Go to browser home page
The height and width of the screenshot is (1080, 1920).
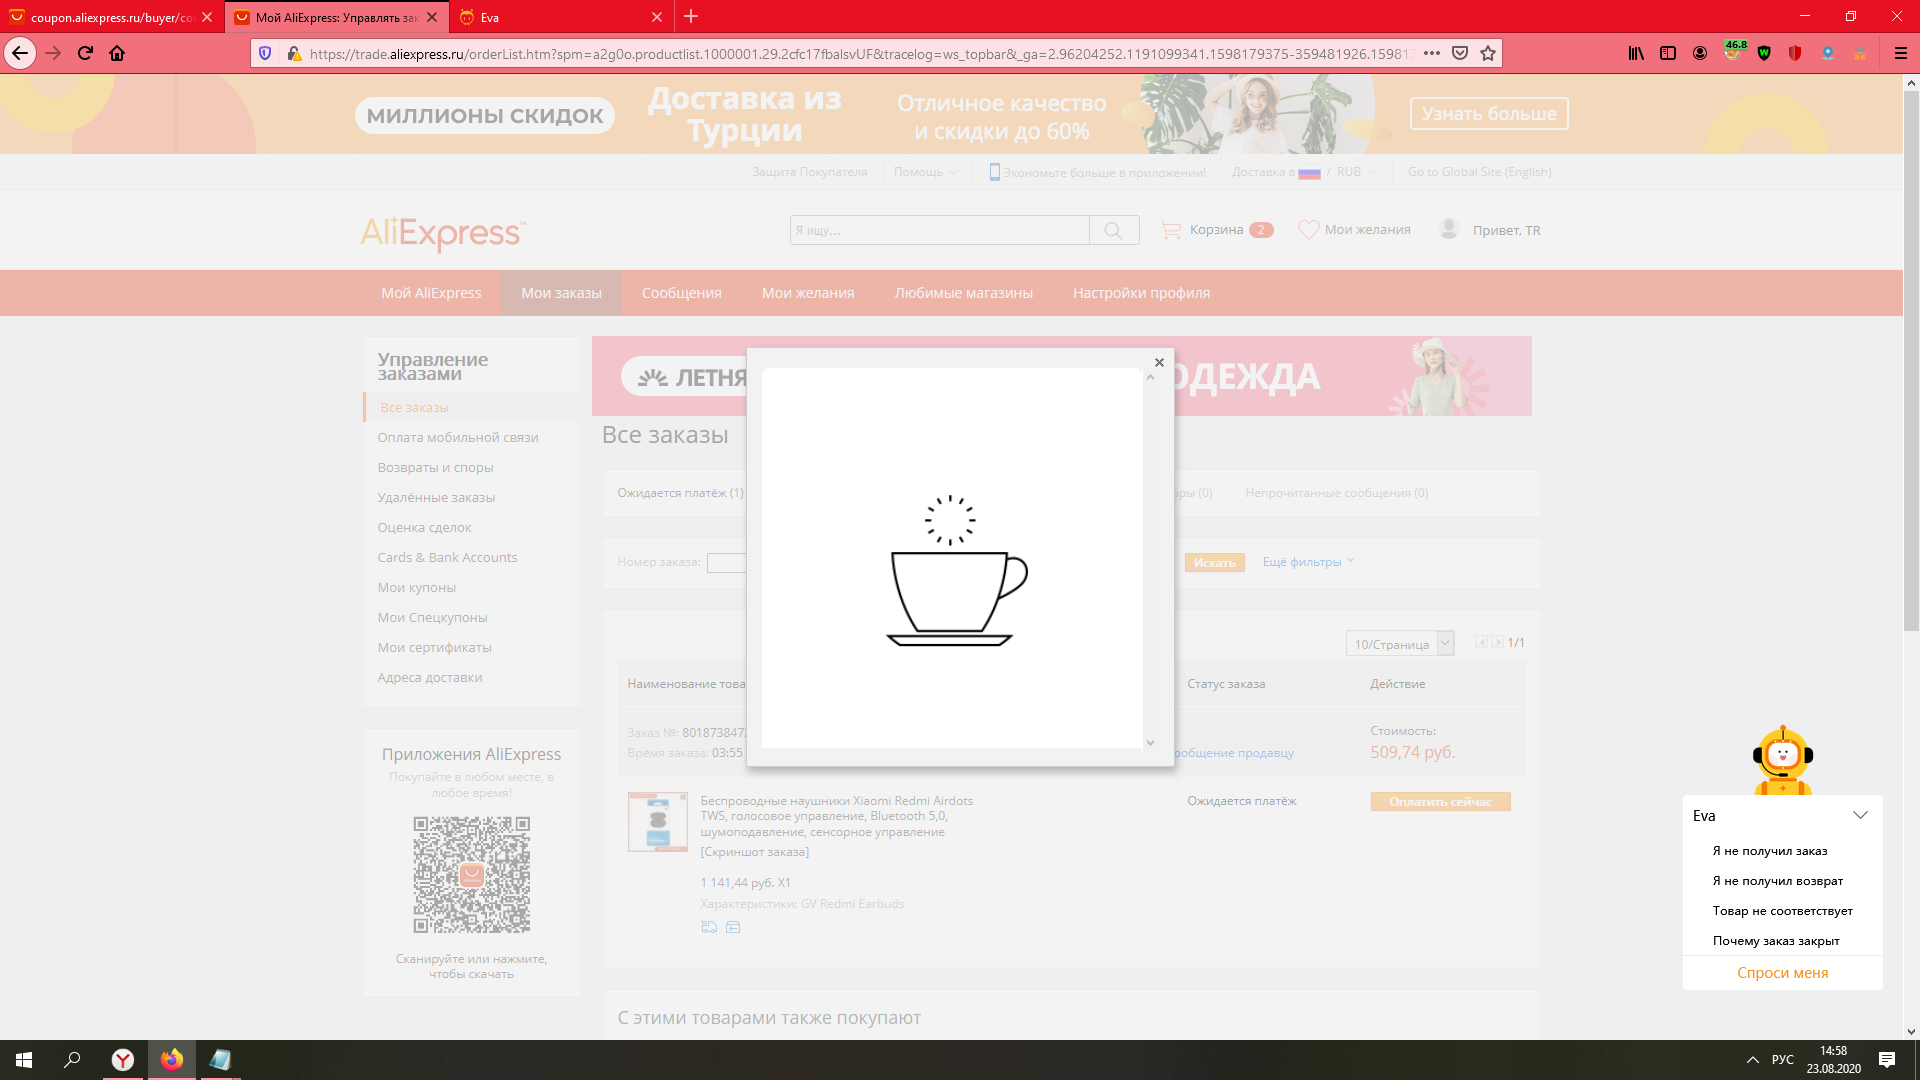(117, 53)
